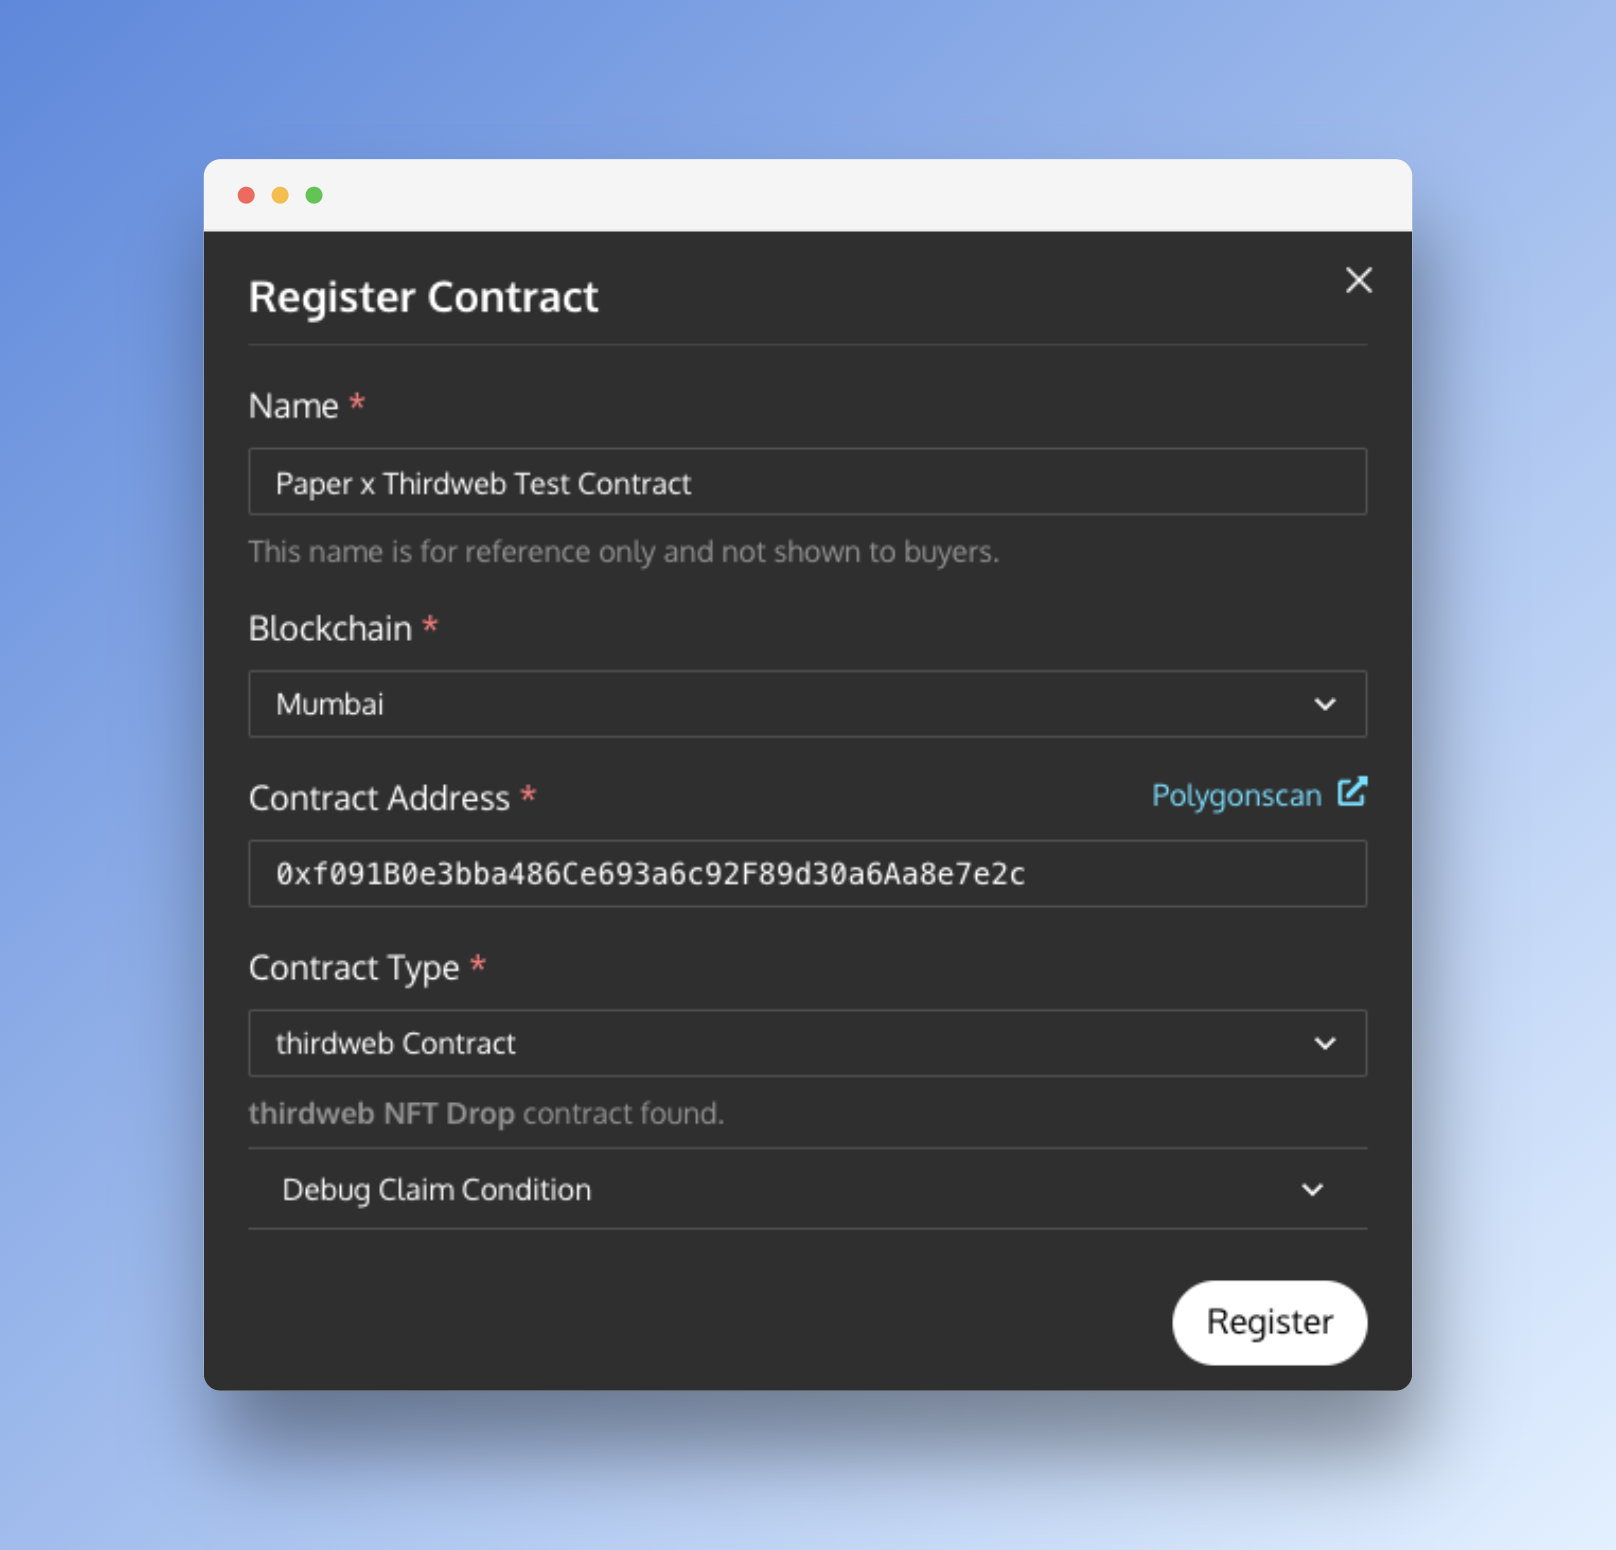Viewport: 1616px width, 1550px height.
Task: Expand the Debug Claim Condition section
Action: click(x=807, y=1189)
